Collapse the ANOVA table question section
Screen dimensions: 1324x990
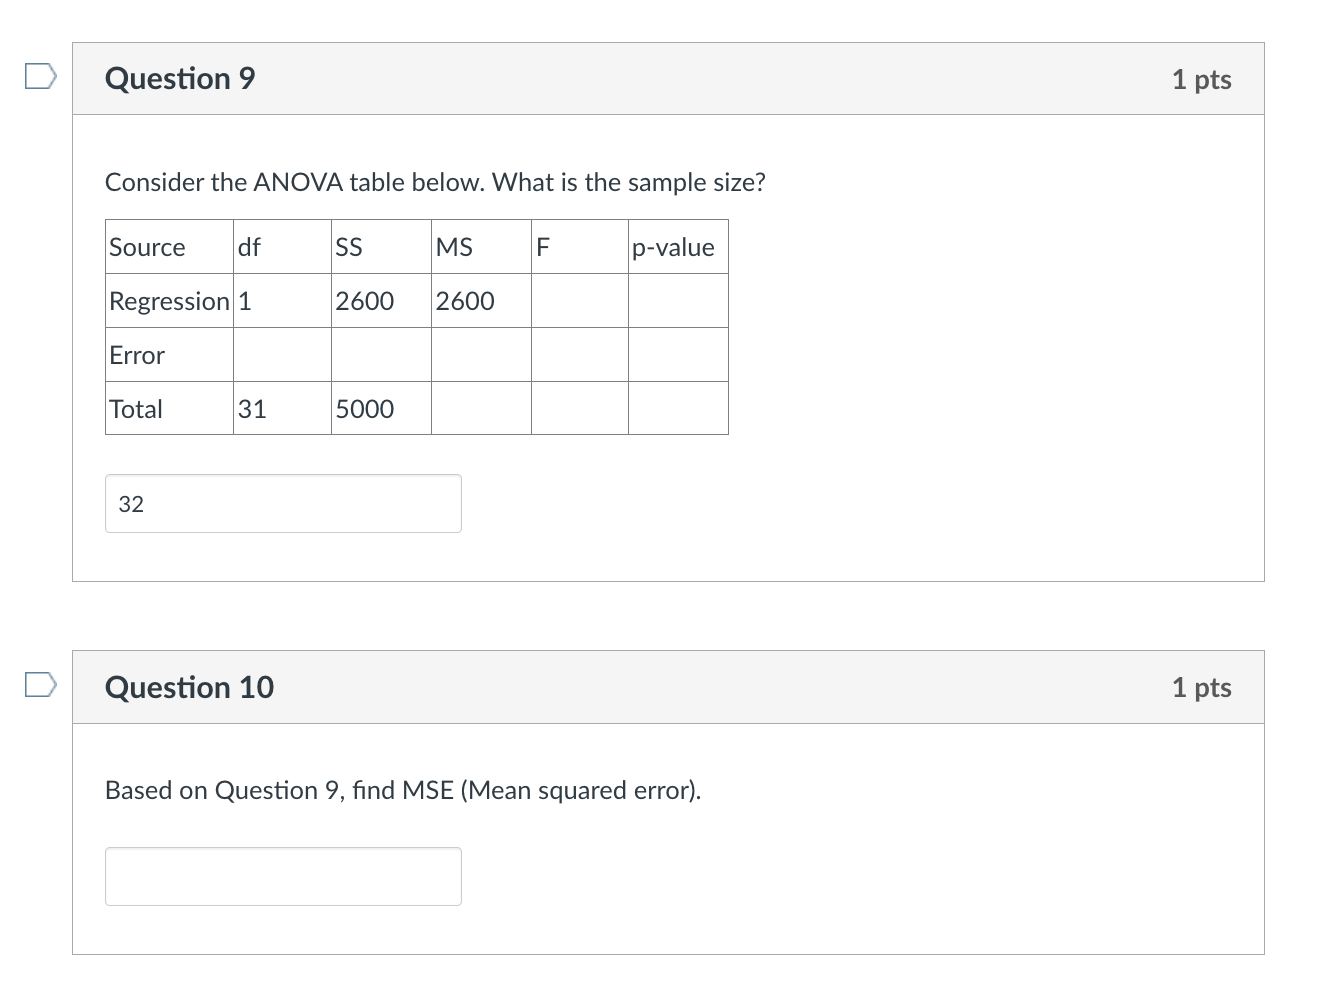[x=668, y=78]
